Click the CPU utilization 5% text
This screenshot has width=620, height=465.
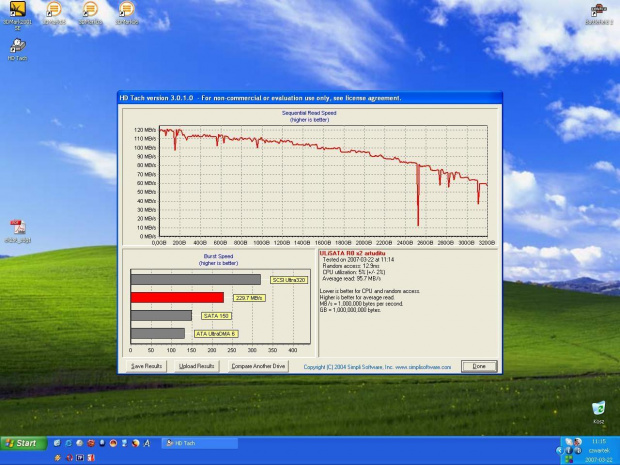354,272
